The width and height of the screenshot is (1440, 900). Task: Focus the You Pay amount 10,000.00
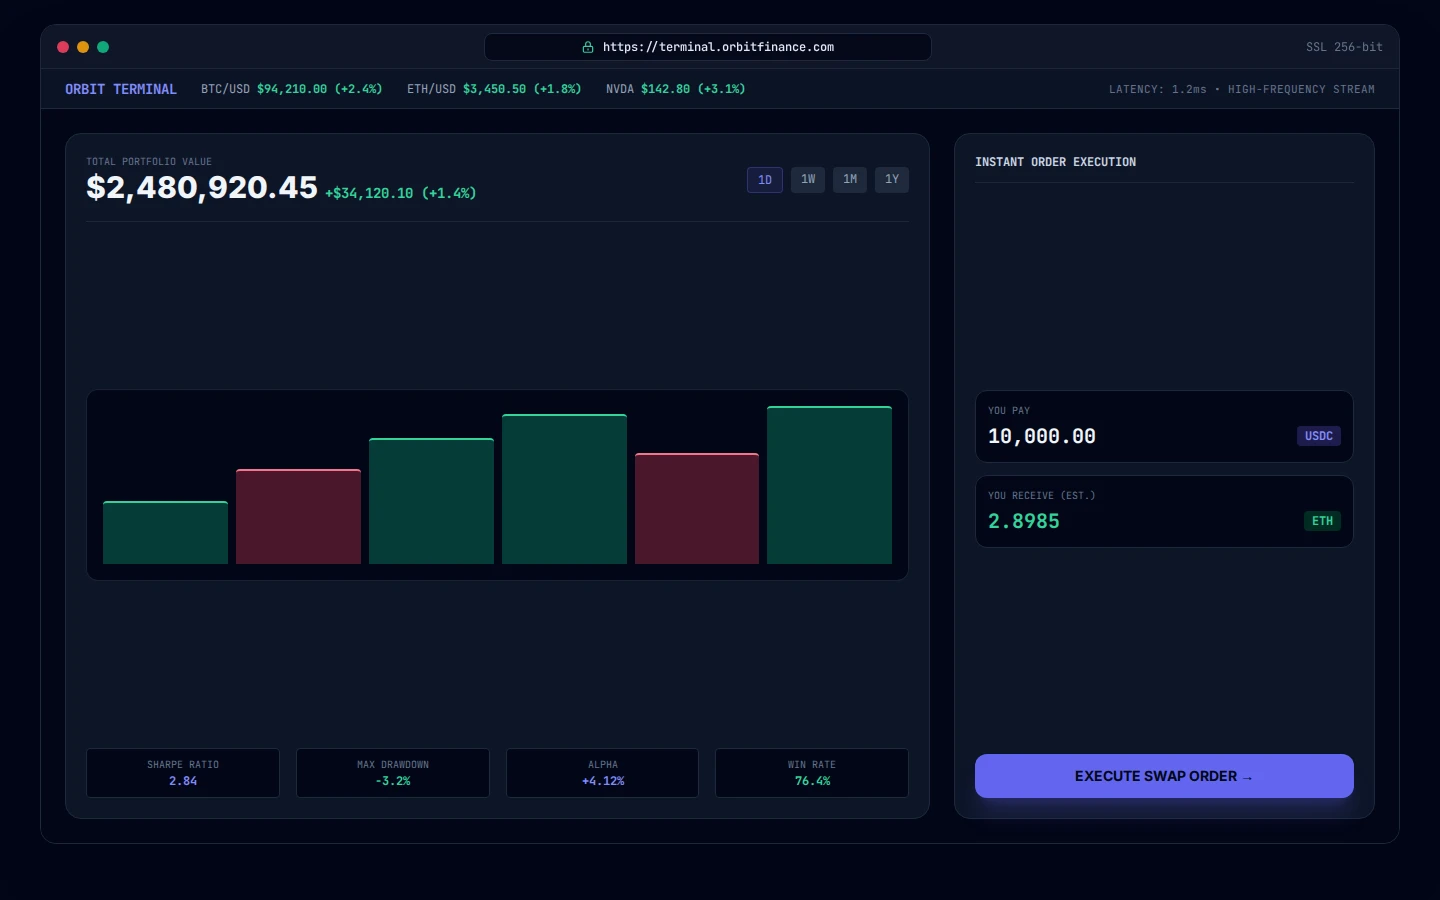[x=1042, y=436]
